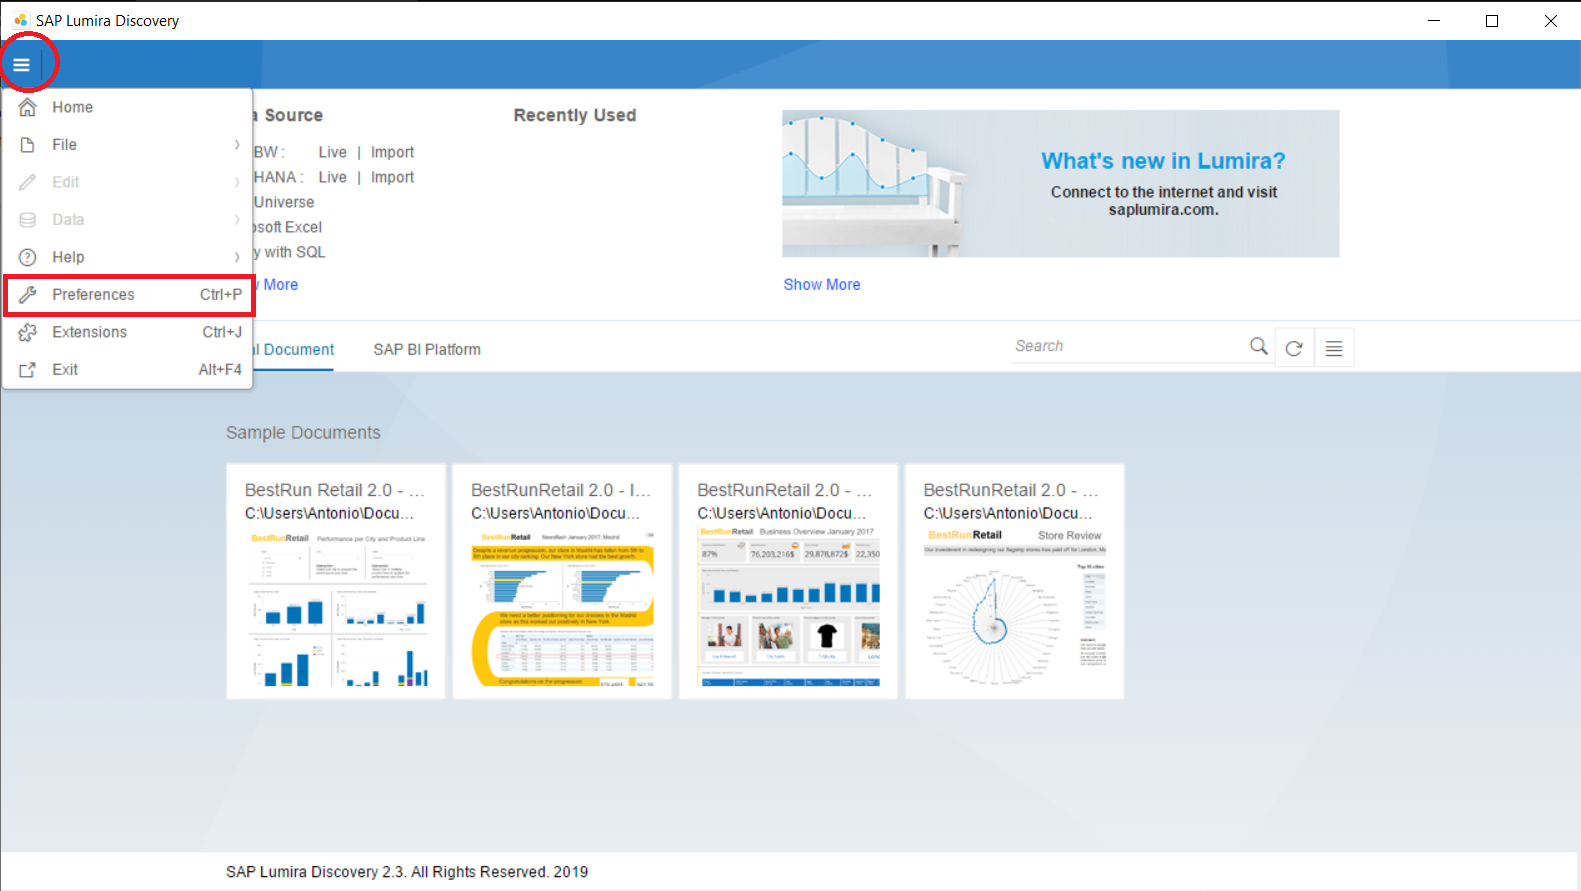Click the Universe data source link
The image size is (1581, 891).
284,202
